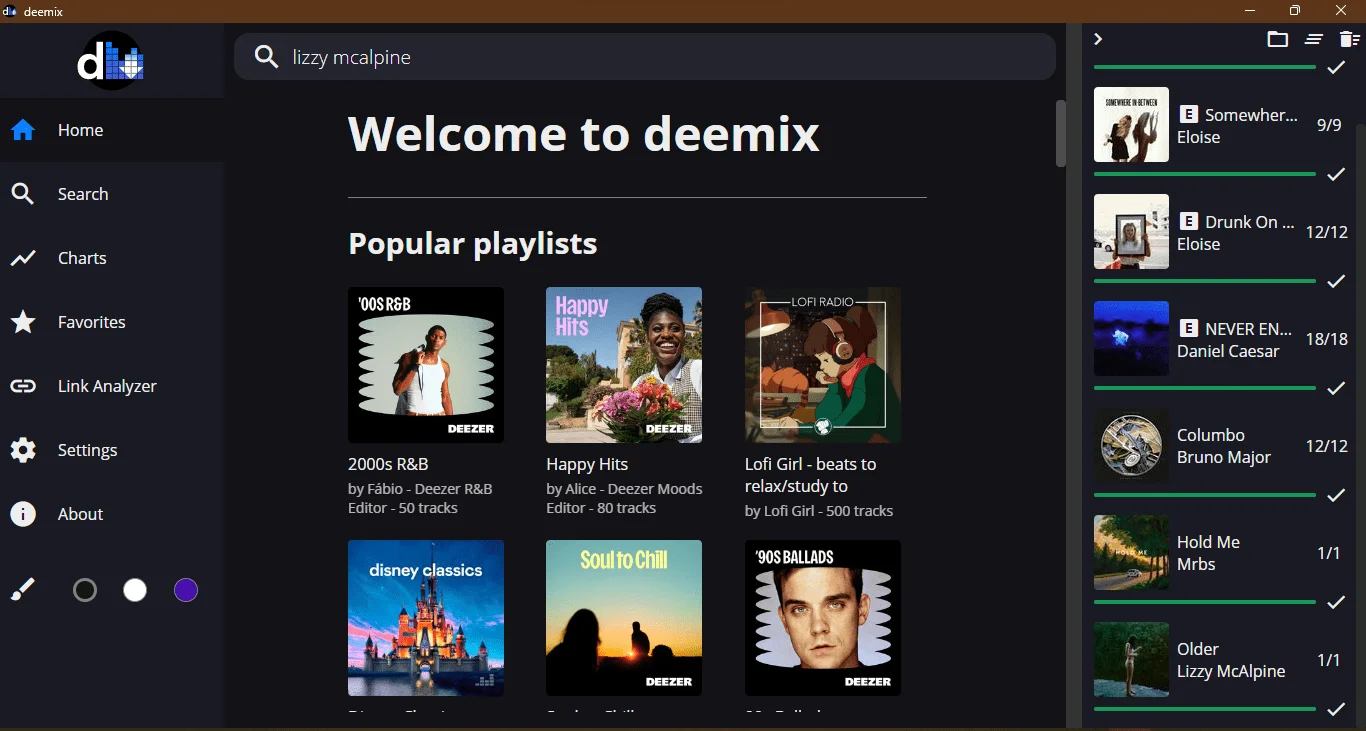Viewport: 1366px width, 731px height.
Task: Click the 9/9 track count
Action: [1329, 125]
